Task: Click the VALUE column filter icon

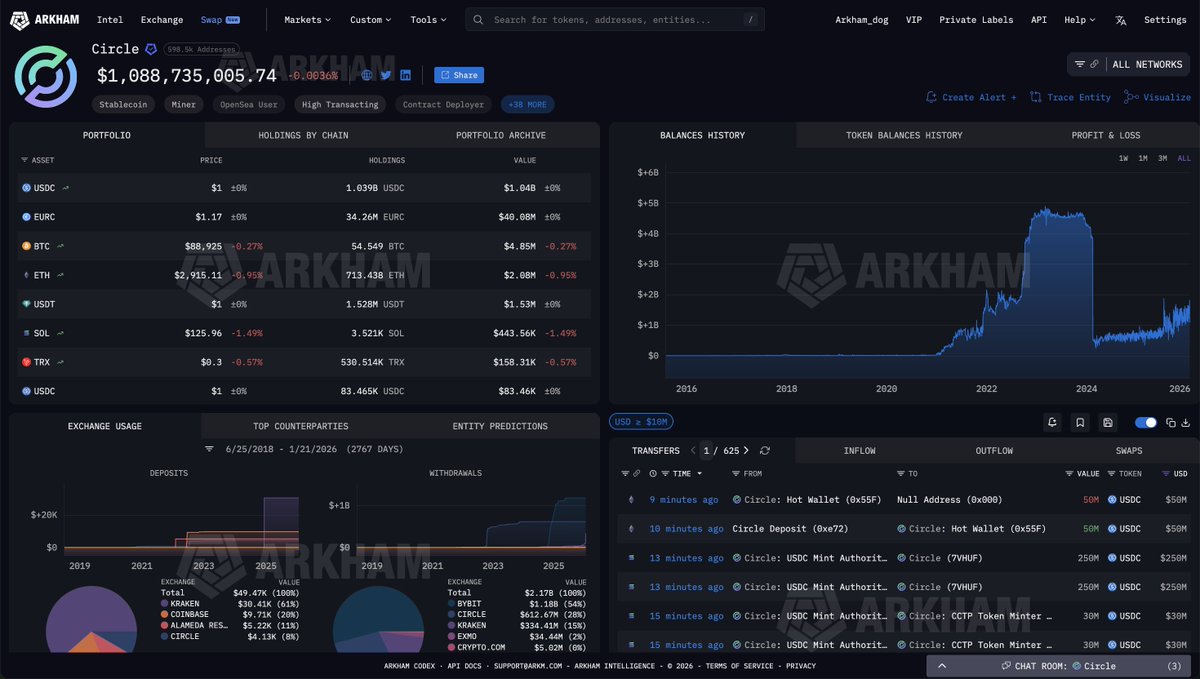Action: tap(1069, 474)
